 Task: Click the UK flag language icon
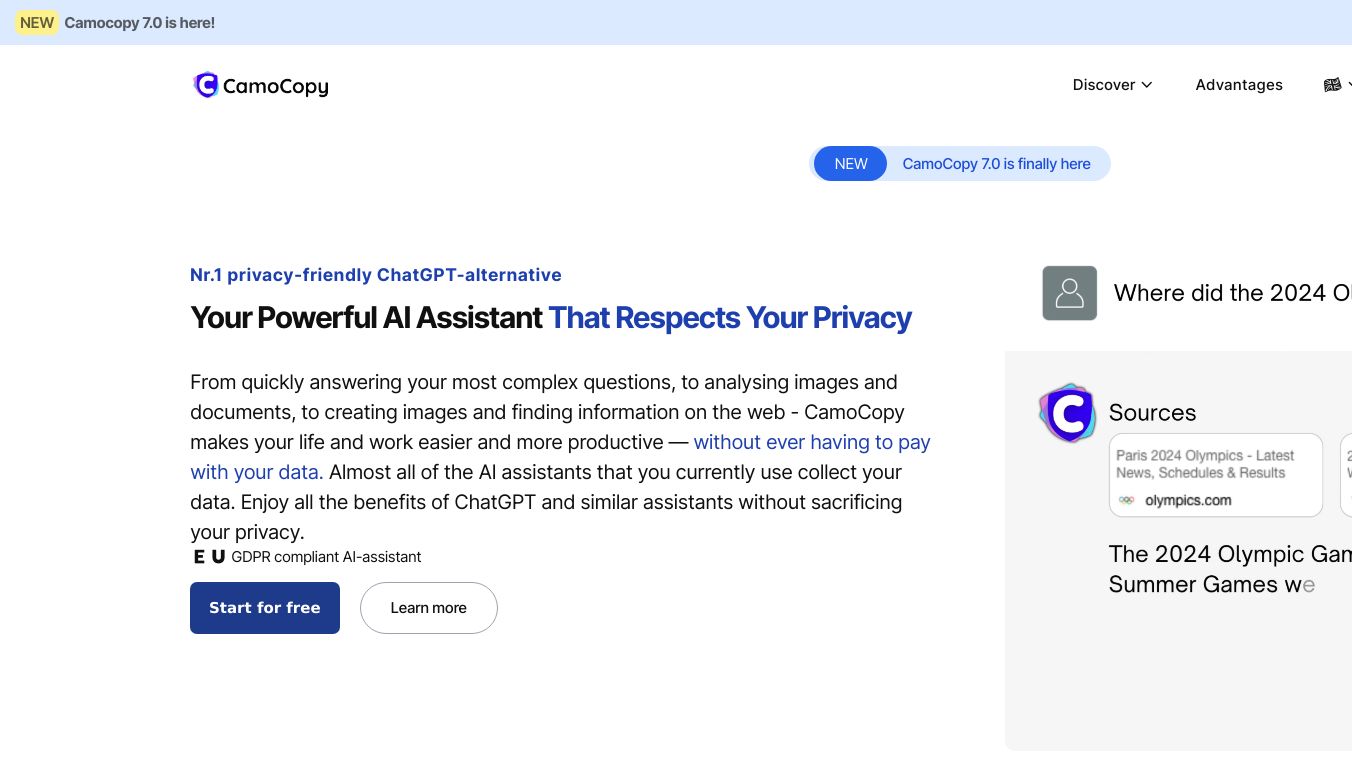[1332, 85]
